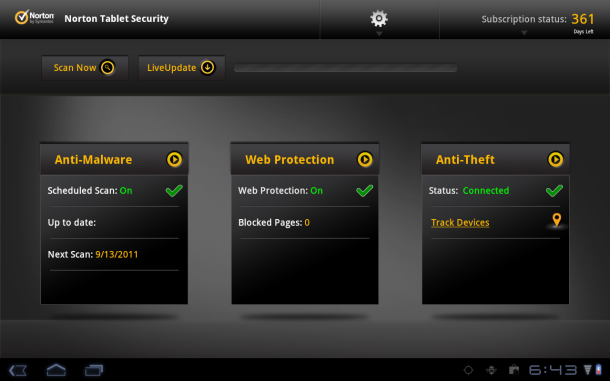Select the Web Protection: On status row
Viewport: 610px width, 381px height.
(x=305, y=191)
